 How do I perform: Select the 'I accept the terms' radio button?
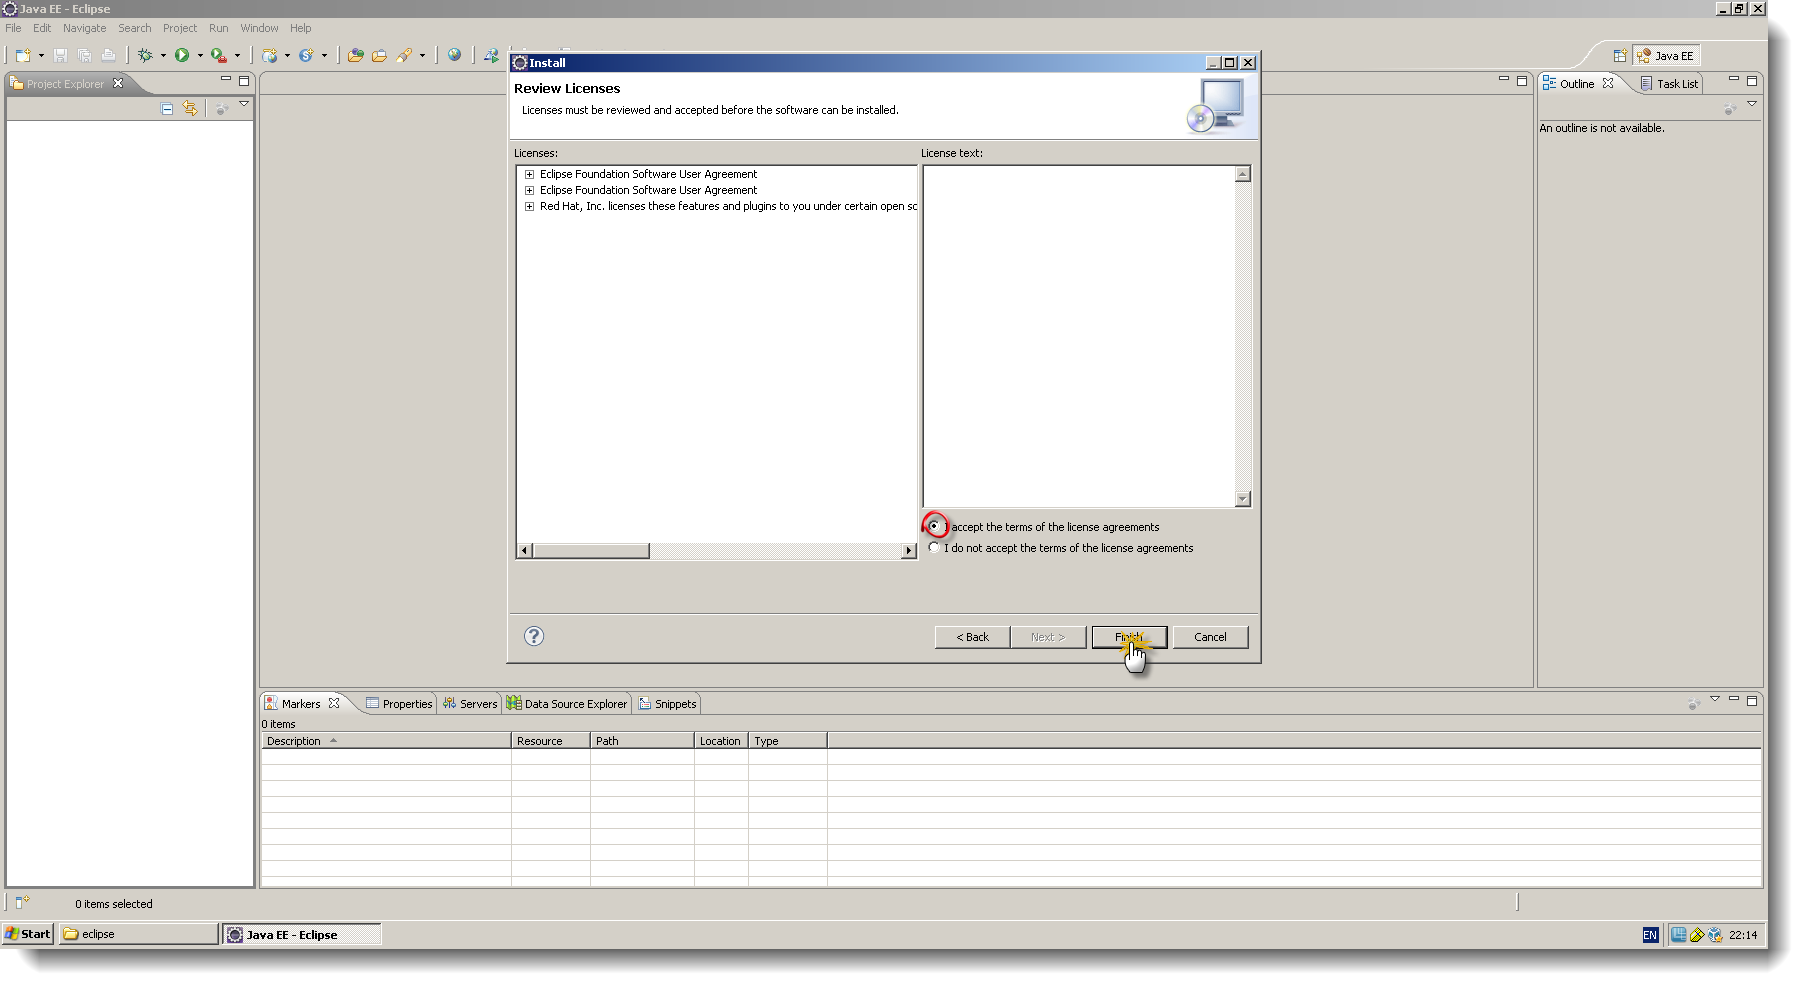coord(934,526)
